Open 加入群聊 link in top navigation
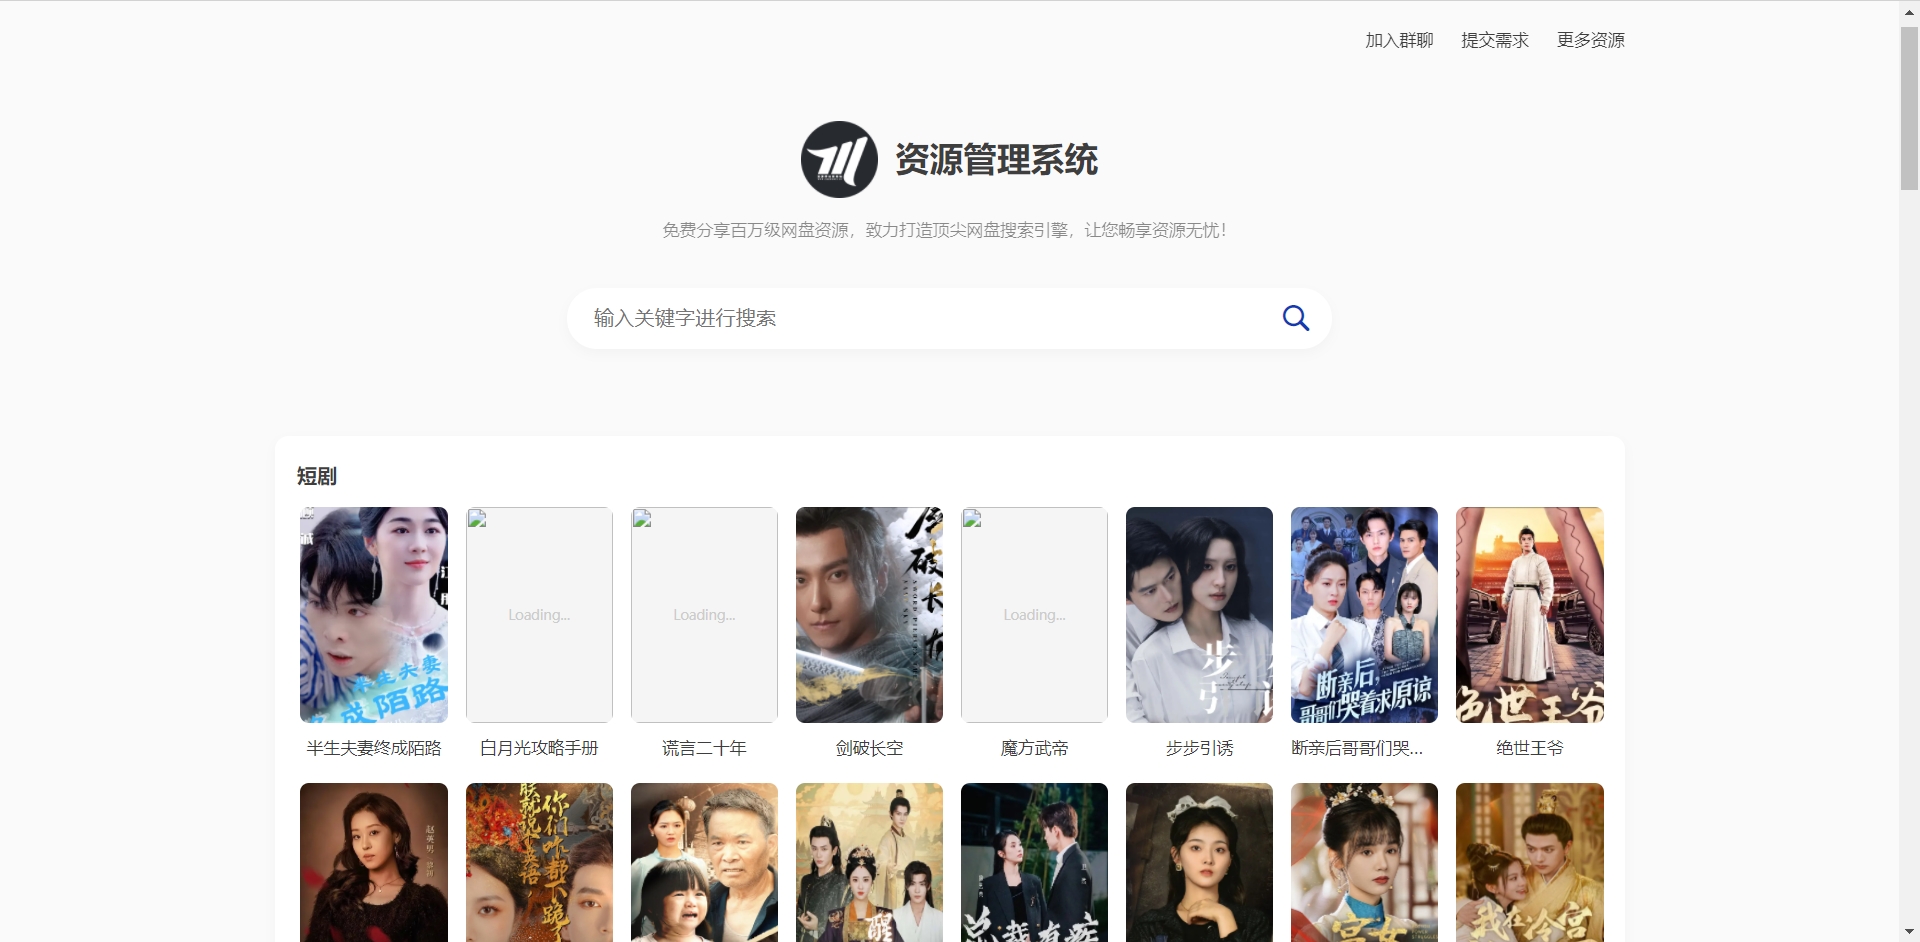Image resolution: width=1920 pixels, height=942 pixels. pos(1399,40)
